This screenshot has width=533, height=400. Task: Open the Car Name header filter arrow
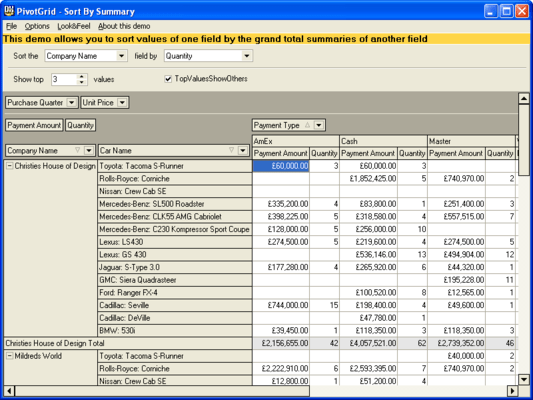[243, 151]
